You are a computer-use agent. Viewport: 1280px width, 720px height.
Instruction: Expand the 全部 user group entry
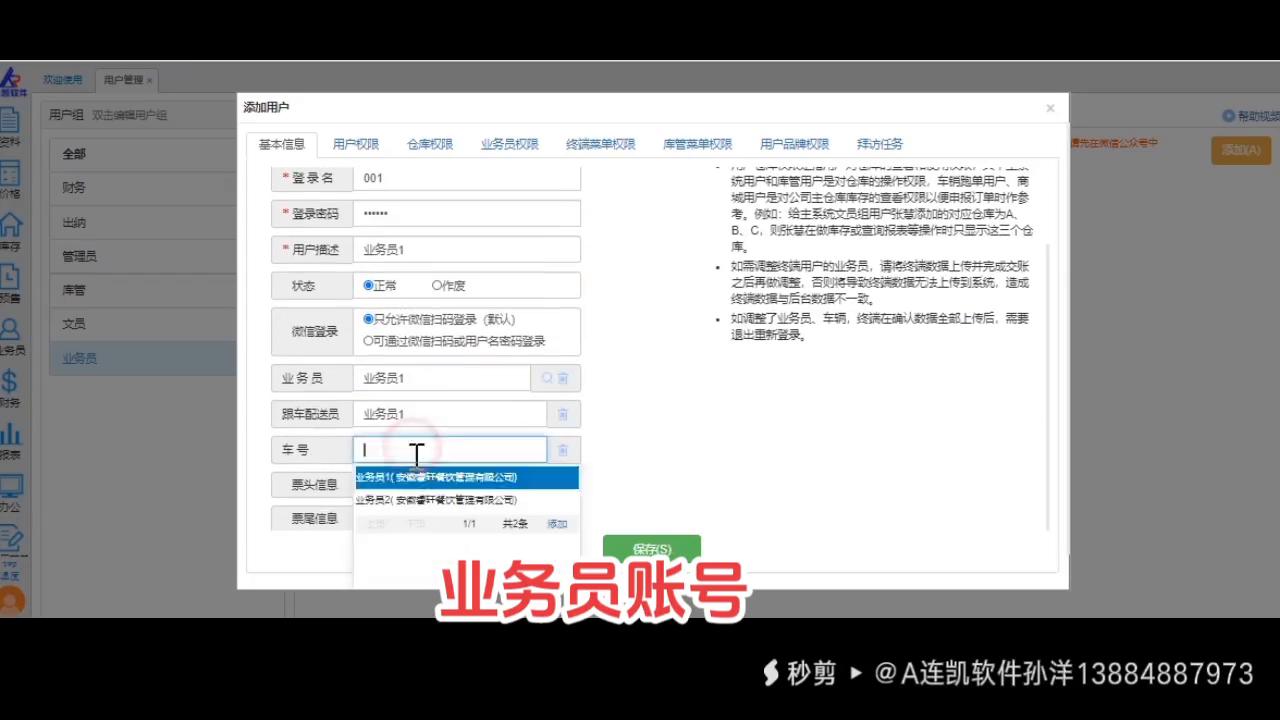coord(73,153)
